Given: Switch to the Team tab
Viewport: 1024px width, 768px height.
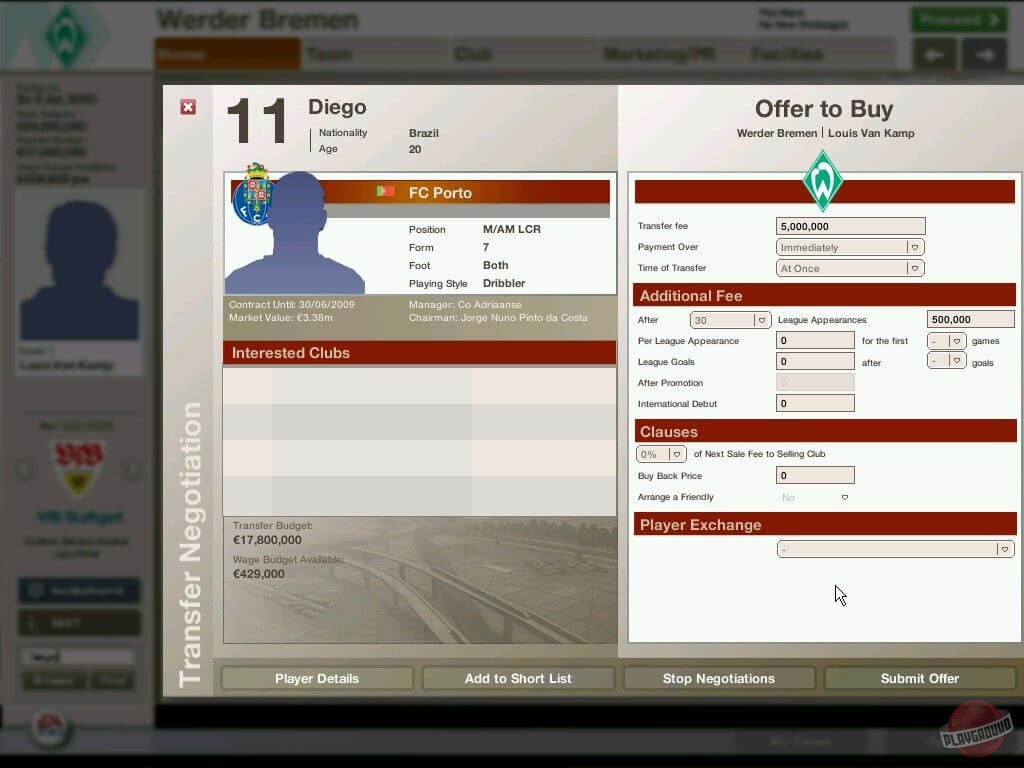Looking at the screenshot, I should click(x=328, y=54).
